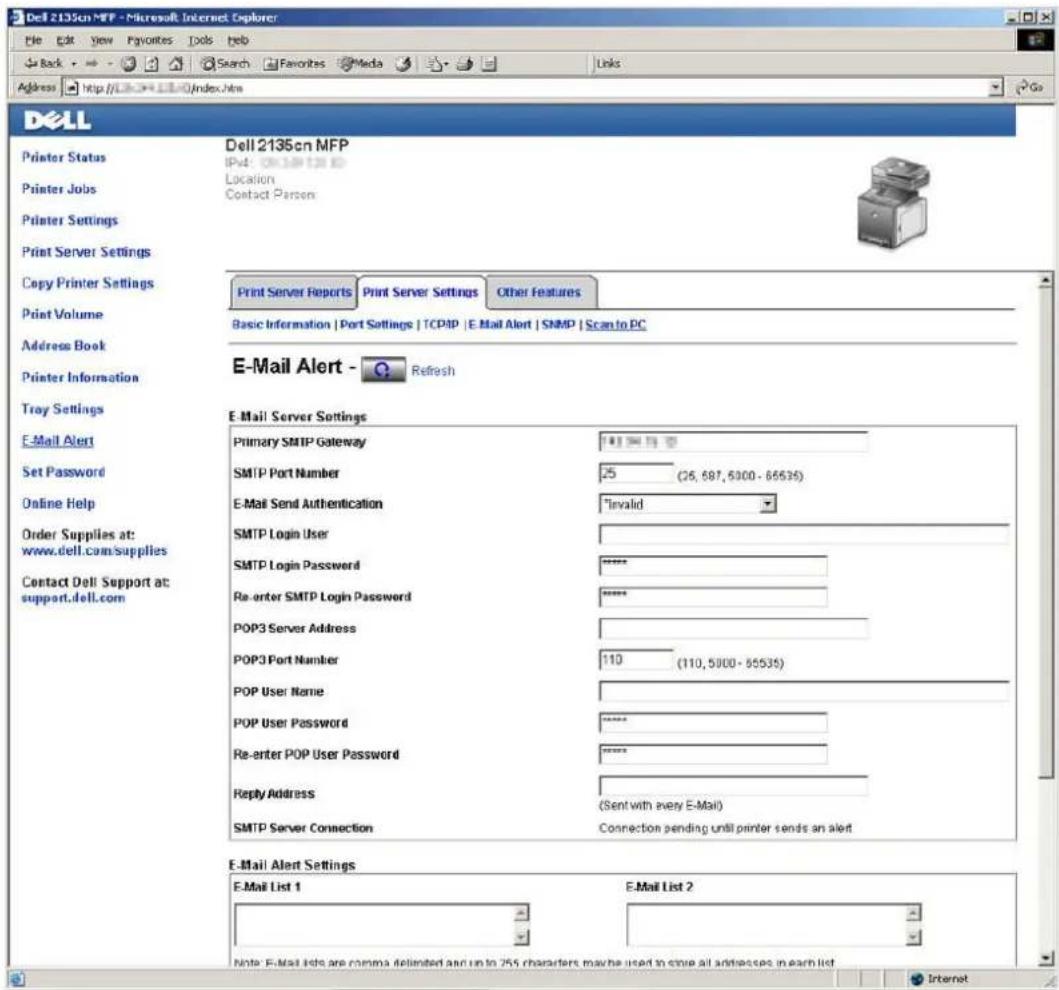Image resolution: width=1059 pixels, height=990 pixels.
Task: Click the Print icon in toolbar
Action: click(465, 64)
